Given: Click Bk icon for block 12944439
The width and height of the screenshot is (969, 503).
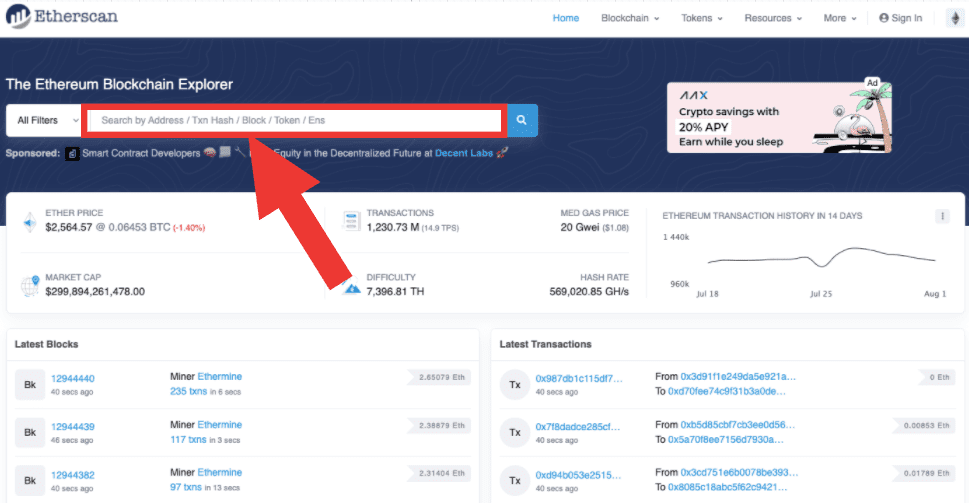Looking at the screenshot, I should pos(30,433).
